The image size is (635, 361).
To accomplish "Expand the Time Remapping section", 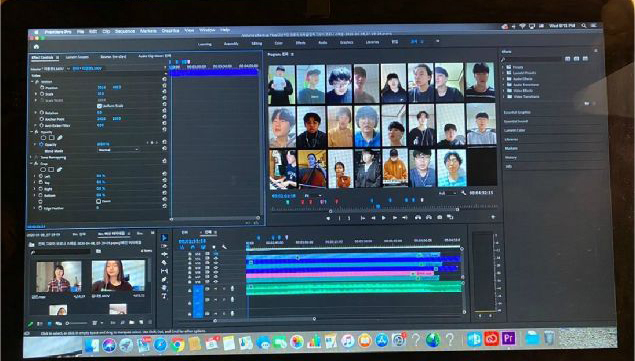I will [x=32, y=158].
